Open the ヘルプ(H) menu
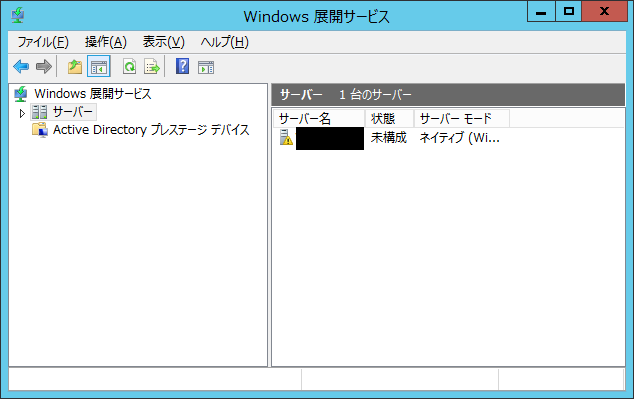Viewport: 634px width, 399px height. 224,42
